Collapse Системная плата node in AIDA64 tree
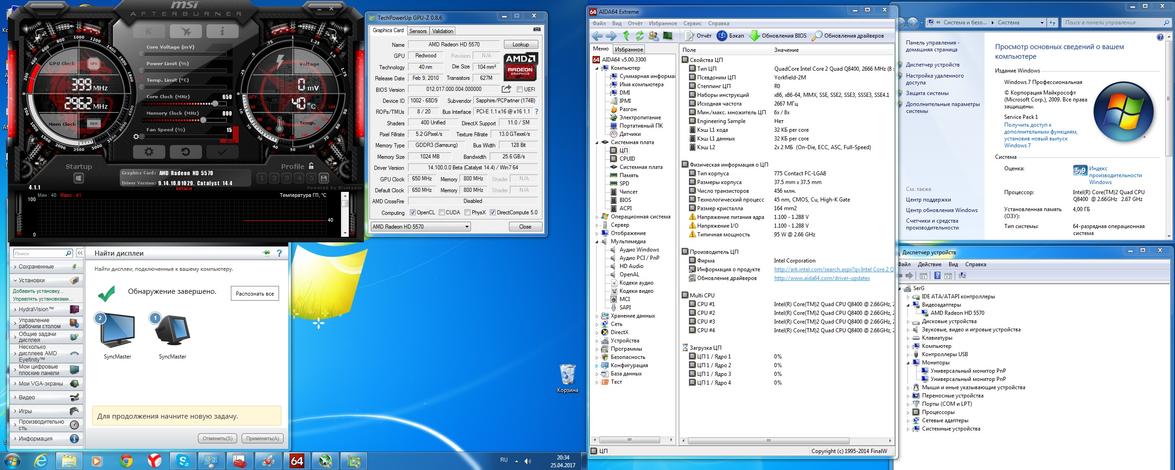 (598, 142)
